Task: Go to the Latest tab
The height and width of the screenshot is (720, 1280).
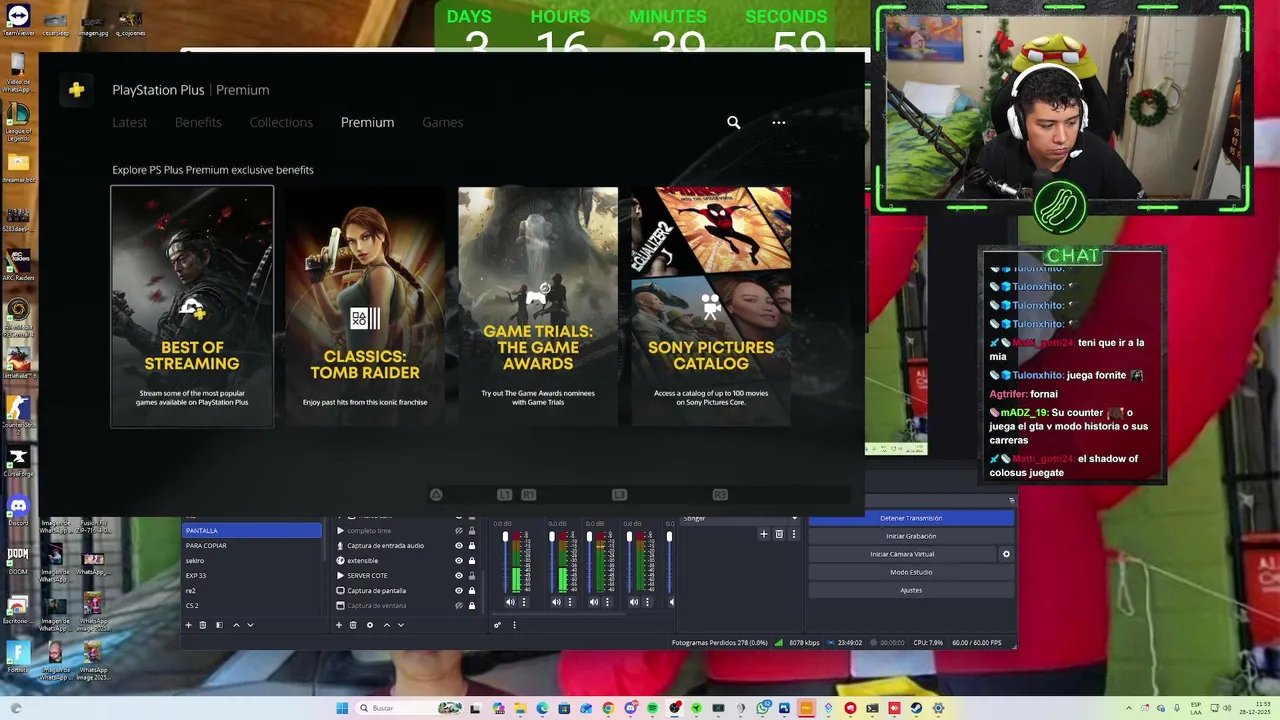Action: pyautogui.click(x=129, y=122)
